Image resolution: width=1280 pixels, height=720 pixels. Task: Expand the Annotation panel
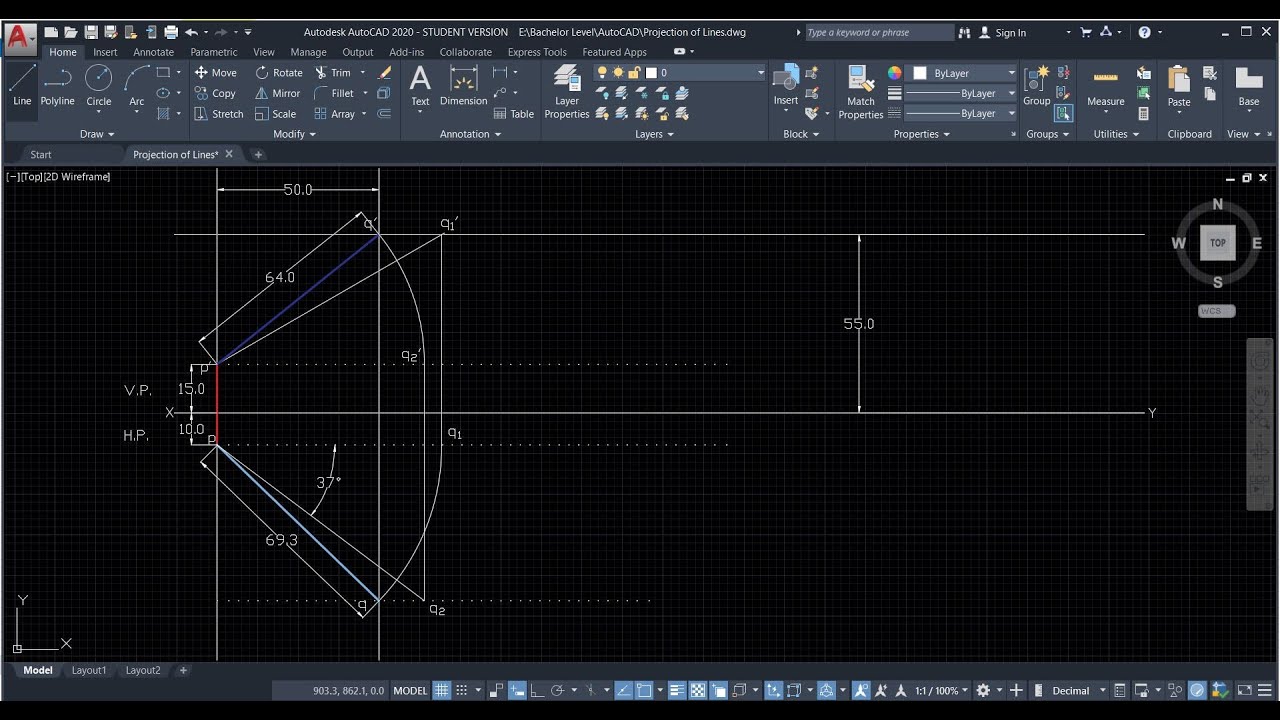coord(471,134)
